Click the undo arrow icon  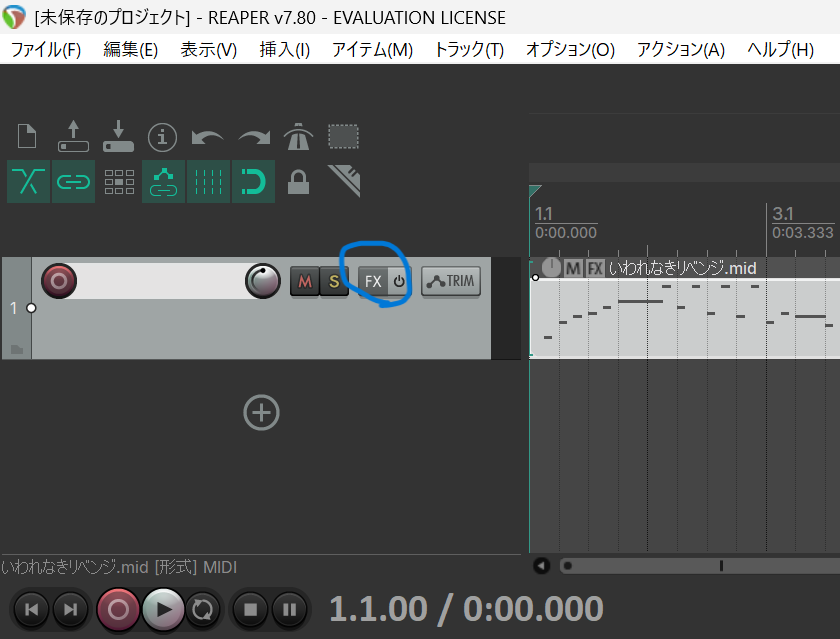[x=207, y=138]
